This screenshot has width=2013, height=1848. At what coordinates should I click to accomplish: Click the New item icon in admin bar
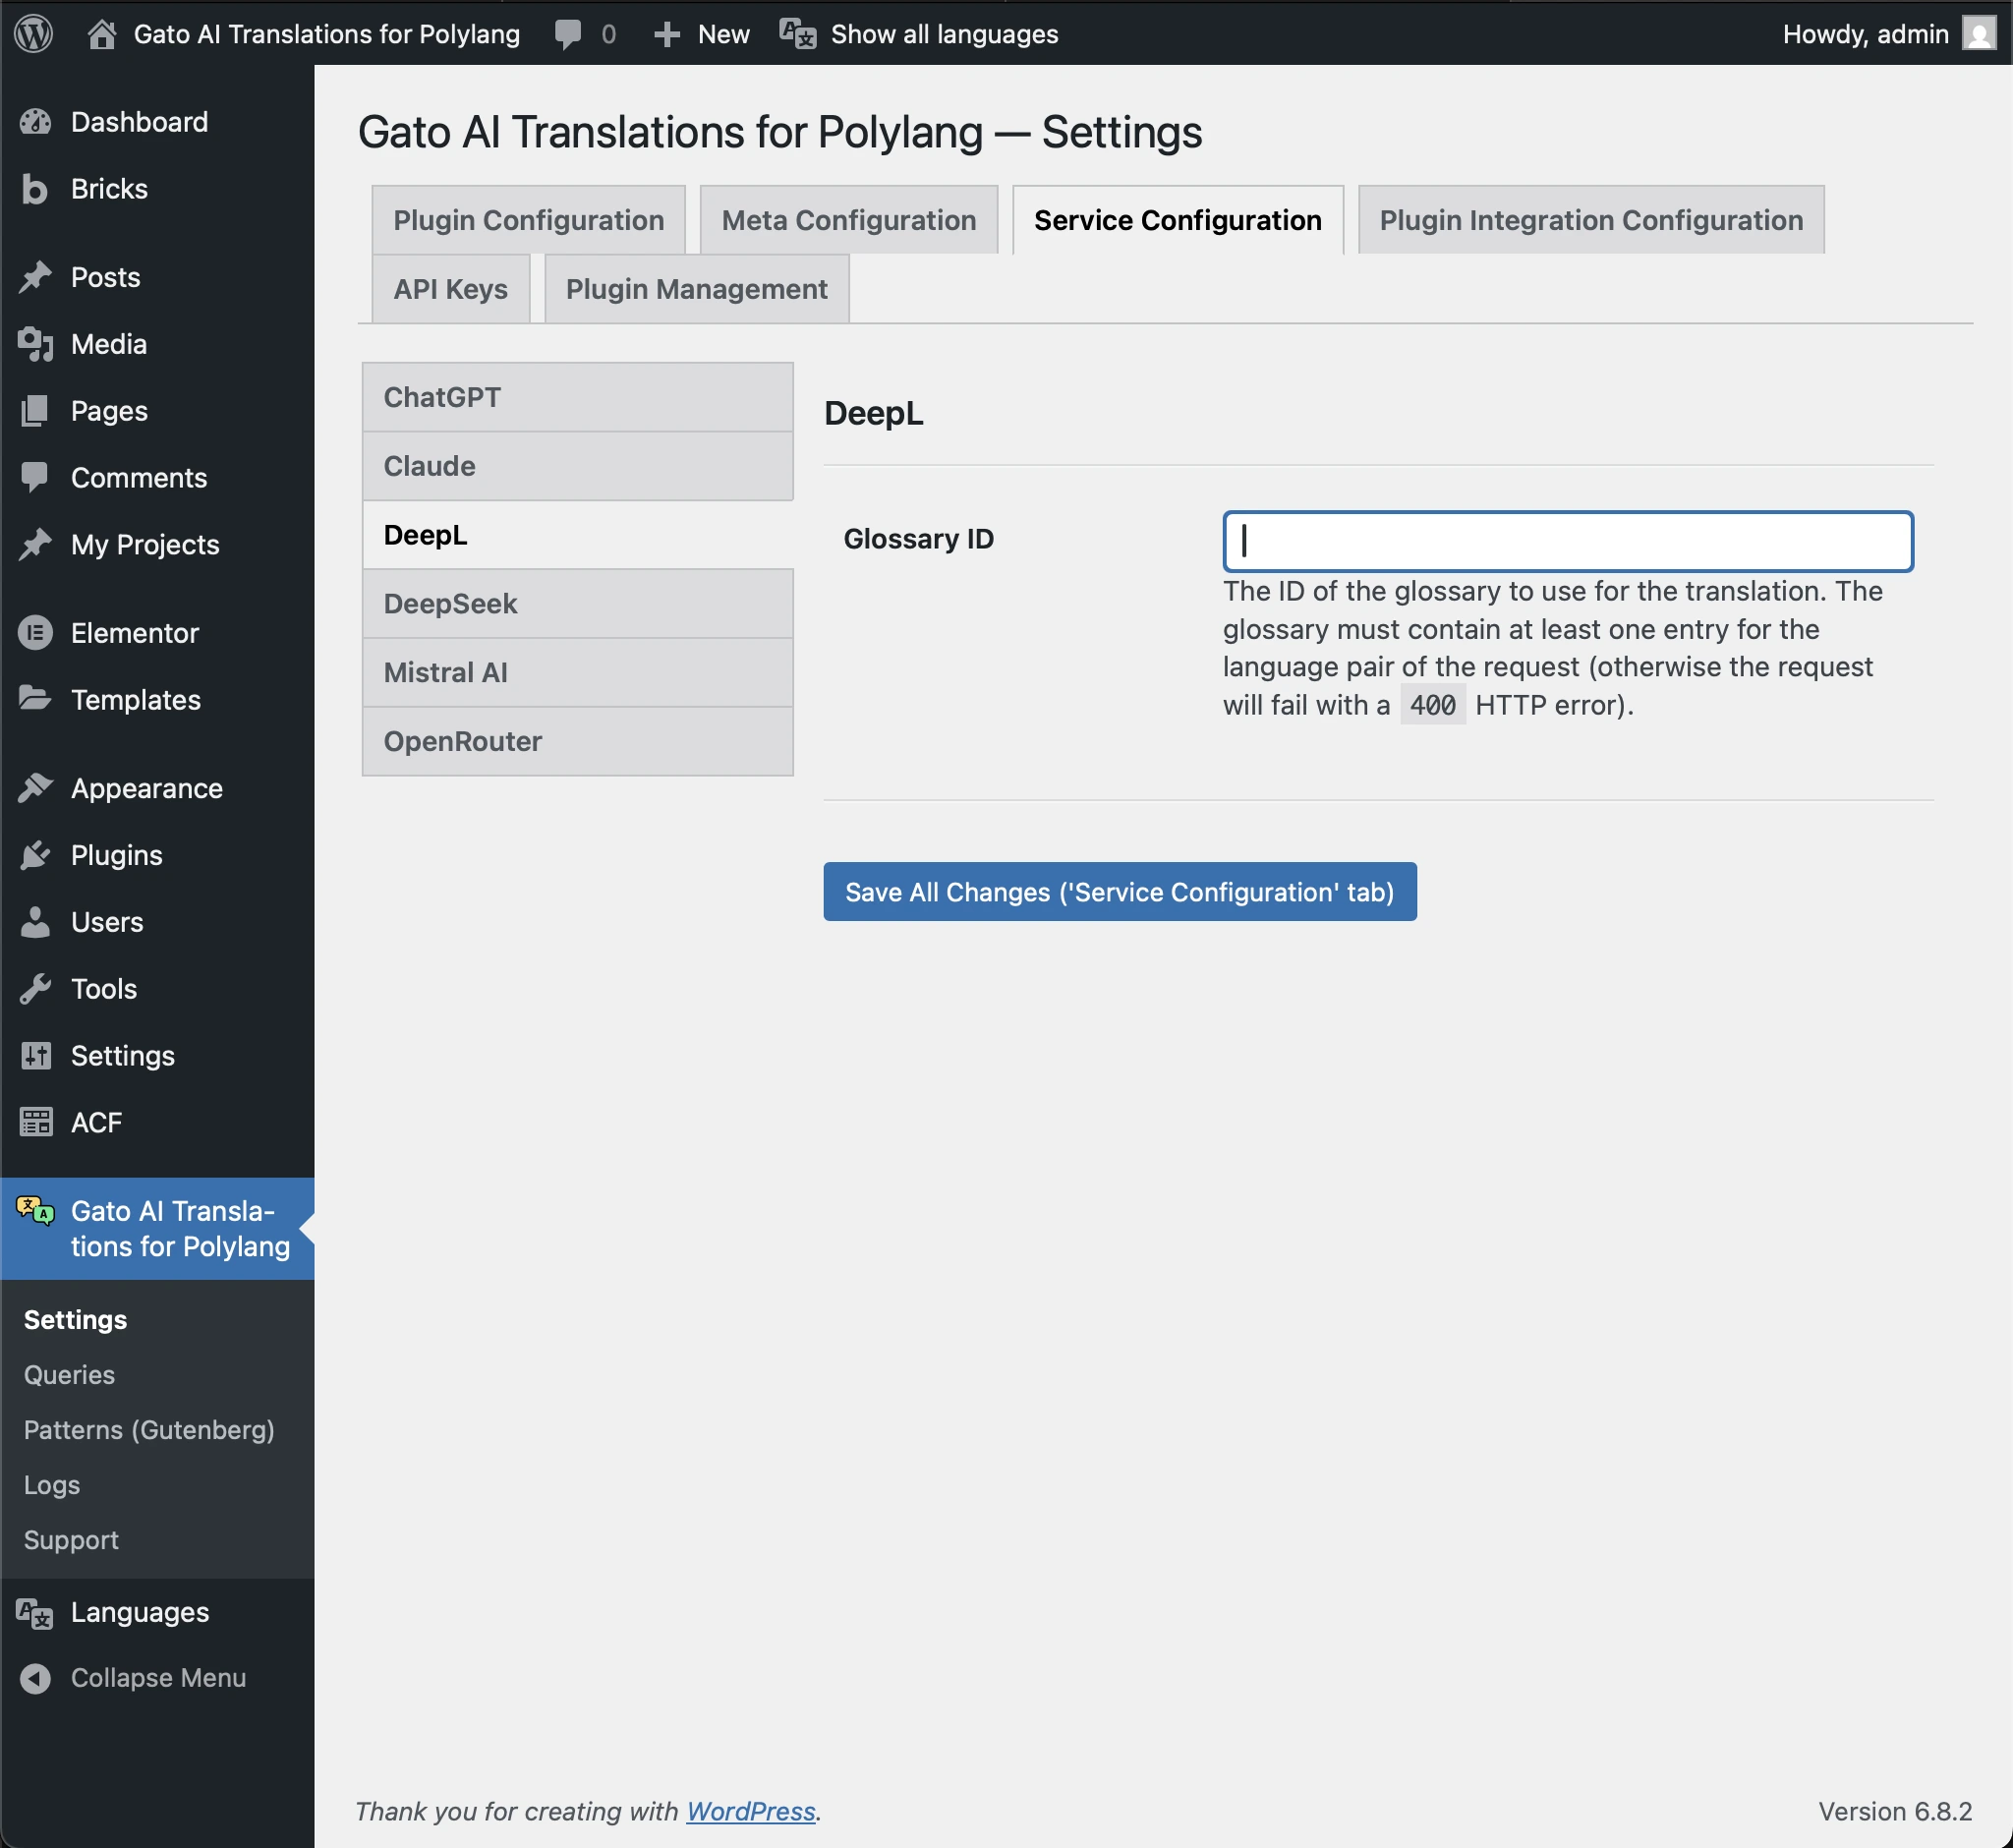tap(664, 33)
